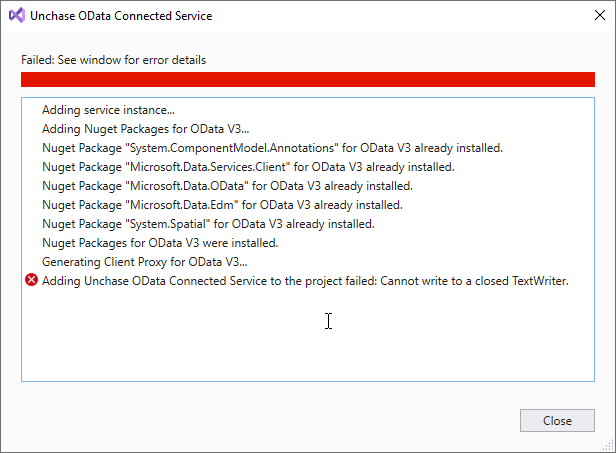This screenshot has height=453, width=616.
Task: Close the dialog with the X button
Action: (600, 16)
